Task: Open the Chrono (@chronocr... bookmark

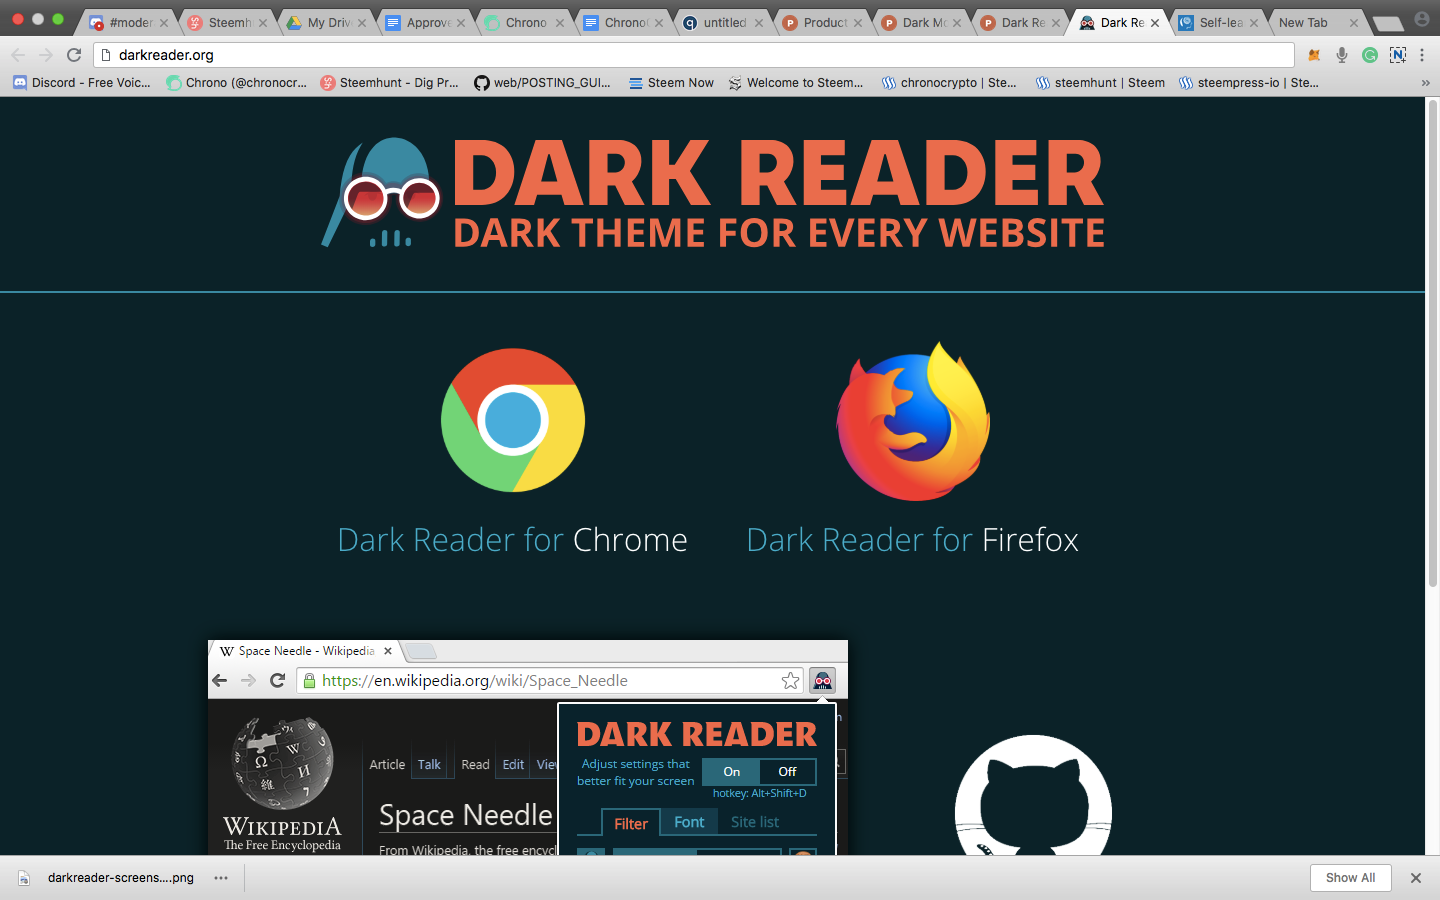Action: point(237,83)
